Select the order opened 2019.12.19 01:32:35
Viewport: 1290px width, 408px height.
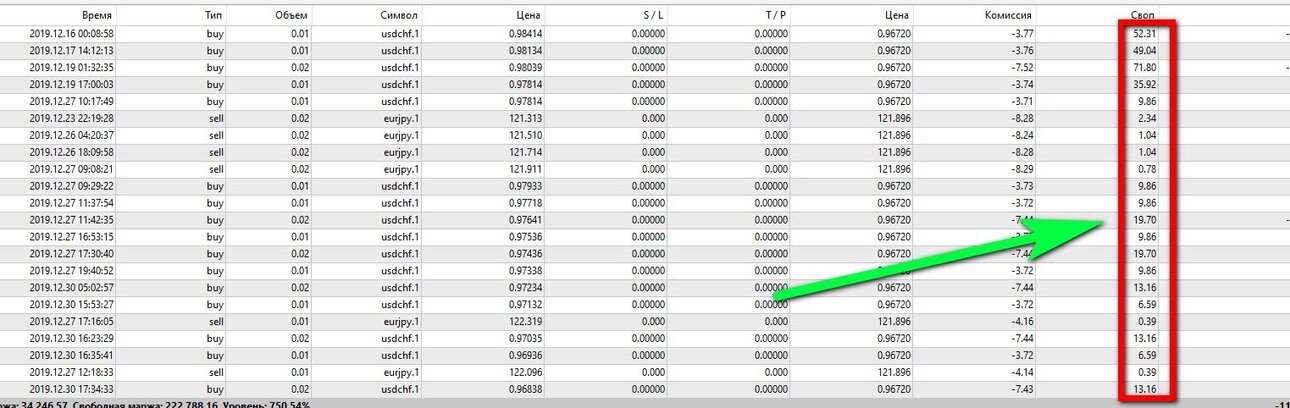(x=645, y=68)
